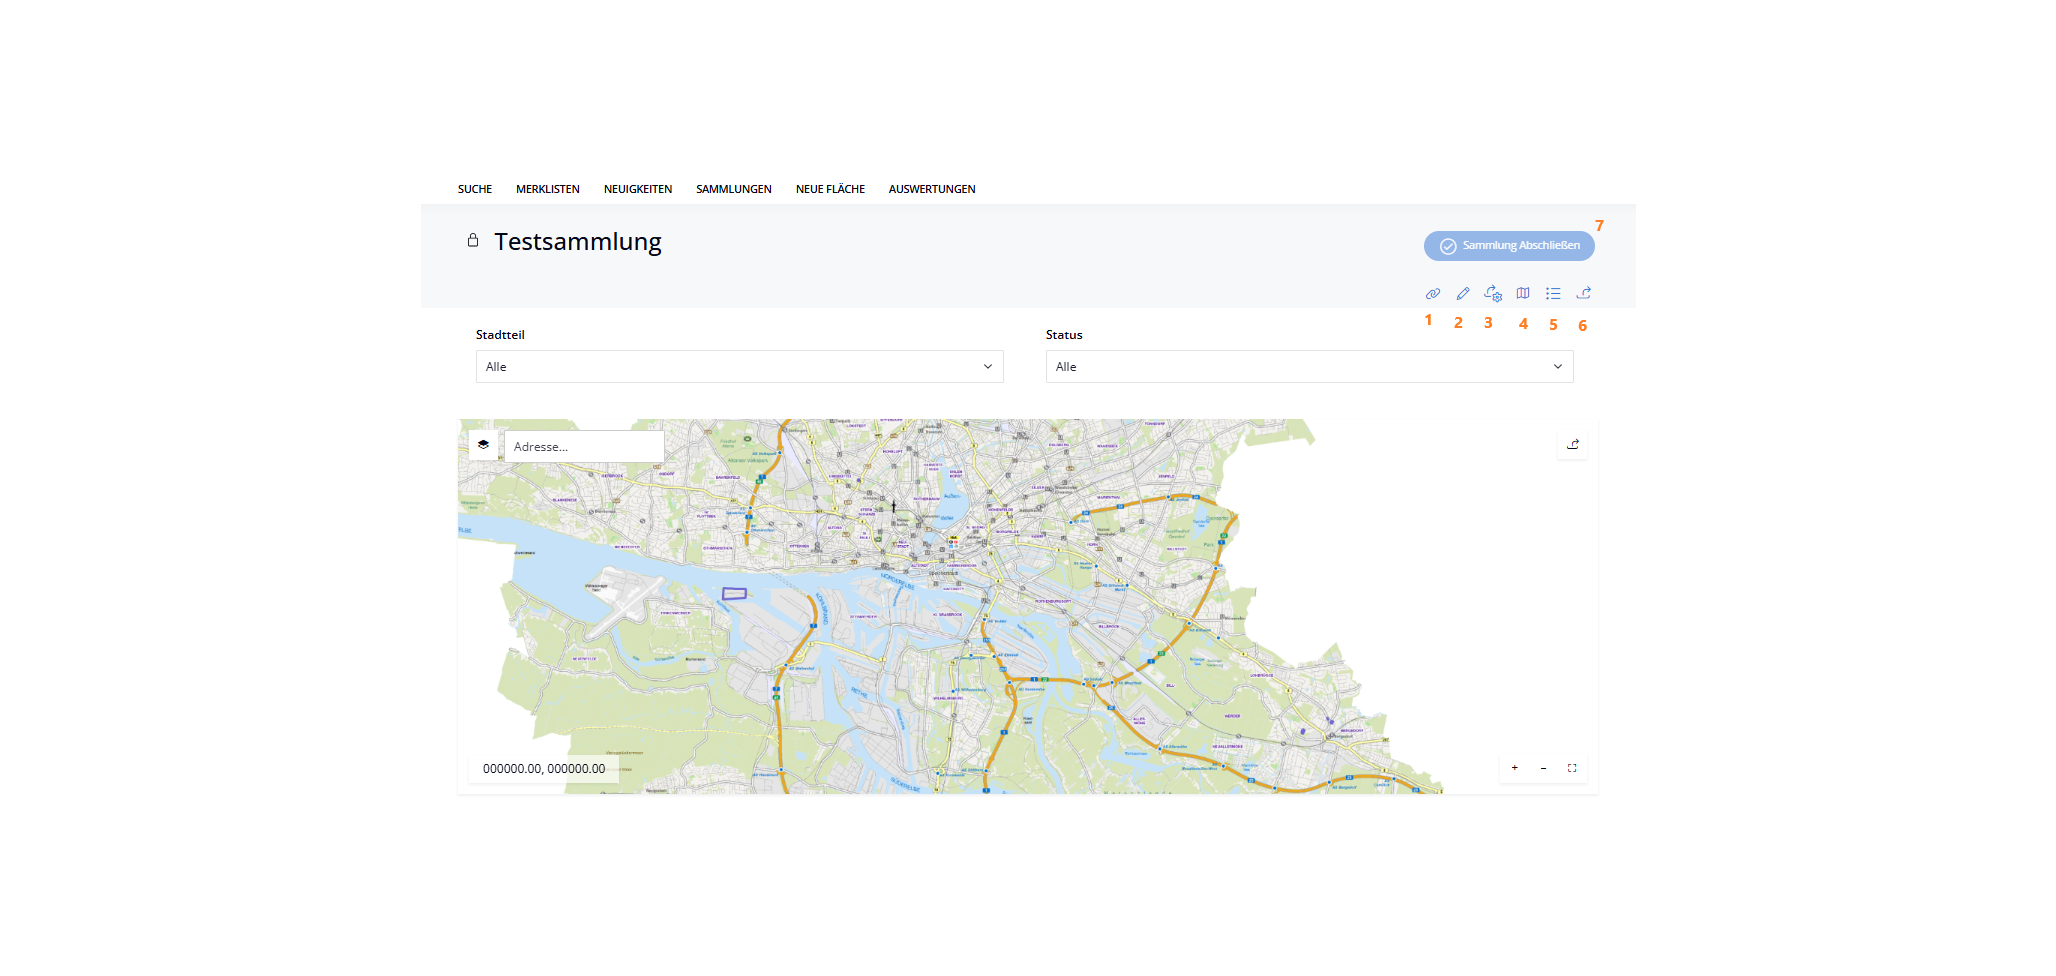Click the export icon in header toolbar
Image resolution: width=2056 pixels, height=976 pixels.
tap(1584, 294)
